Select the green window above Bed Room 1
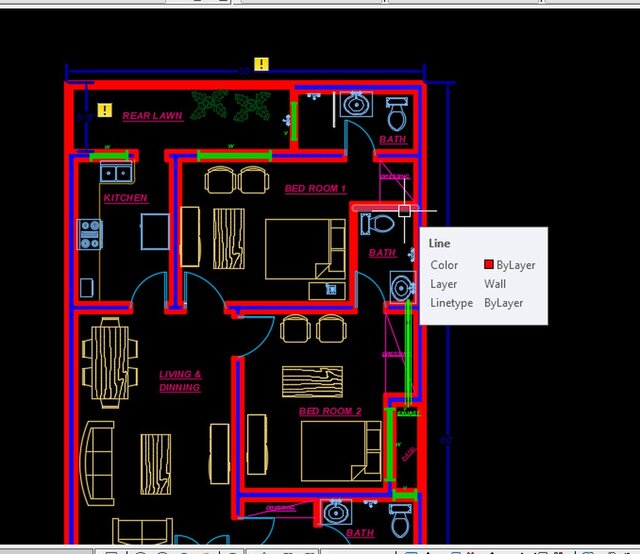The width and height of the screenshot is (640, 554). 235,155
